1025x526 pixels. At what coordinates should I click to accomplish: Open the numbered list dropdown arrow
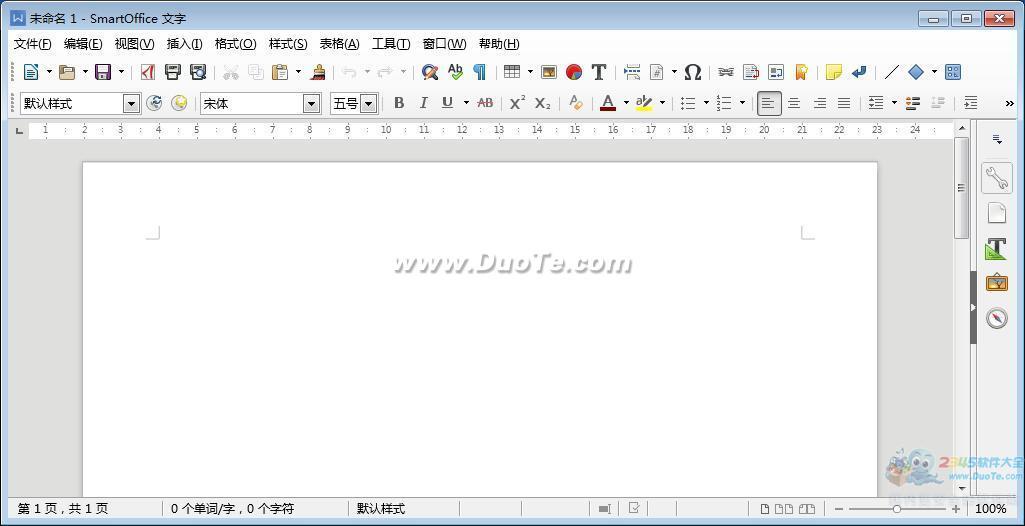(742, 103)
